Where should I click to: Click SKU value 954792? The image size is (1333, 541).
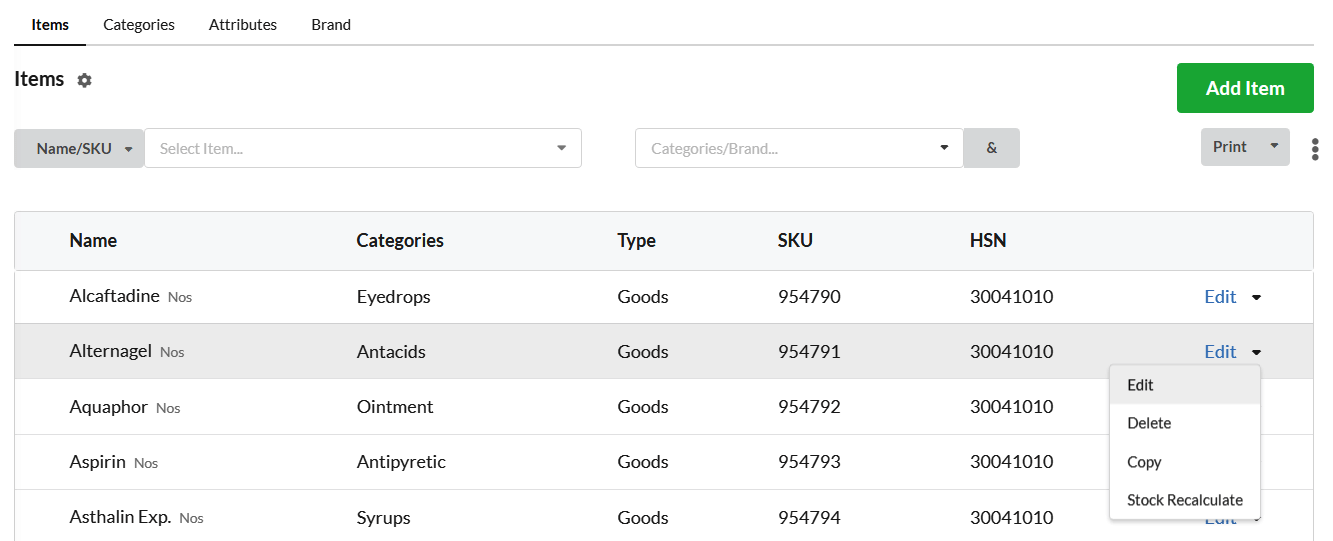click(x=809, y=407)
